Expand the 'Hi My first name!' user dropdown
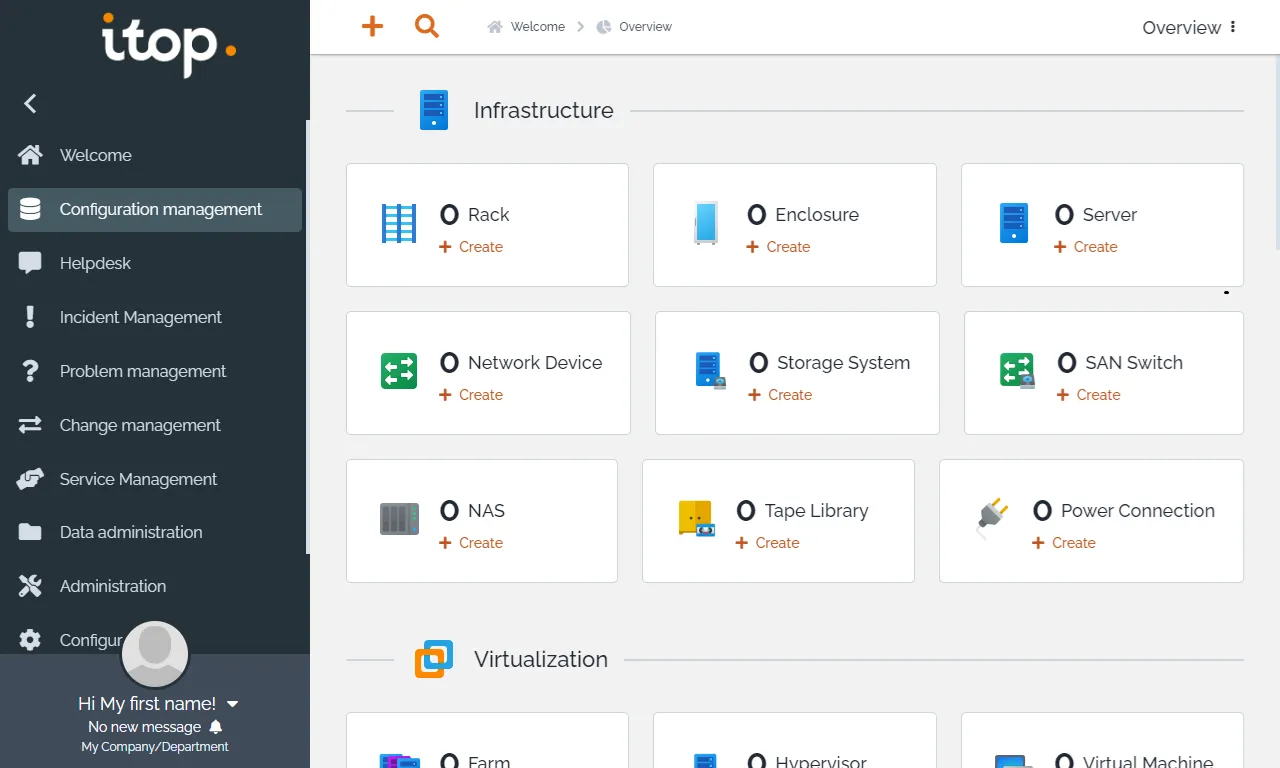The width and height of the screenshot is (1280, 768). click(232, 704)
